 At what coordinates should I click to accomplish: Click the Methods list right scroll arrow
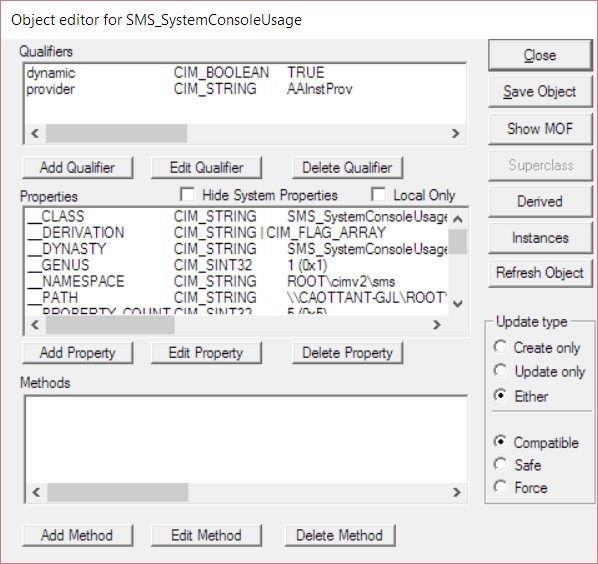[x=457, y=492]
